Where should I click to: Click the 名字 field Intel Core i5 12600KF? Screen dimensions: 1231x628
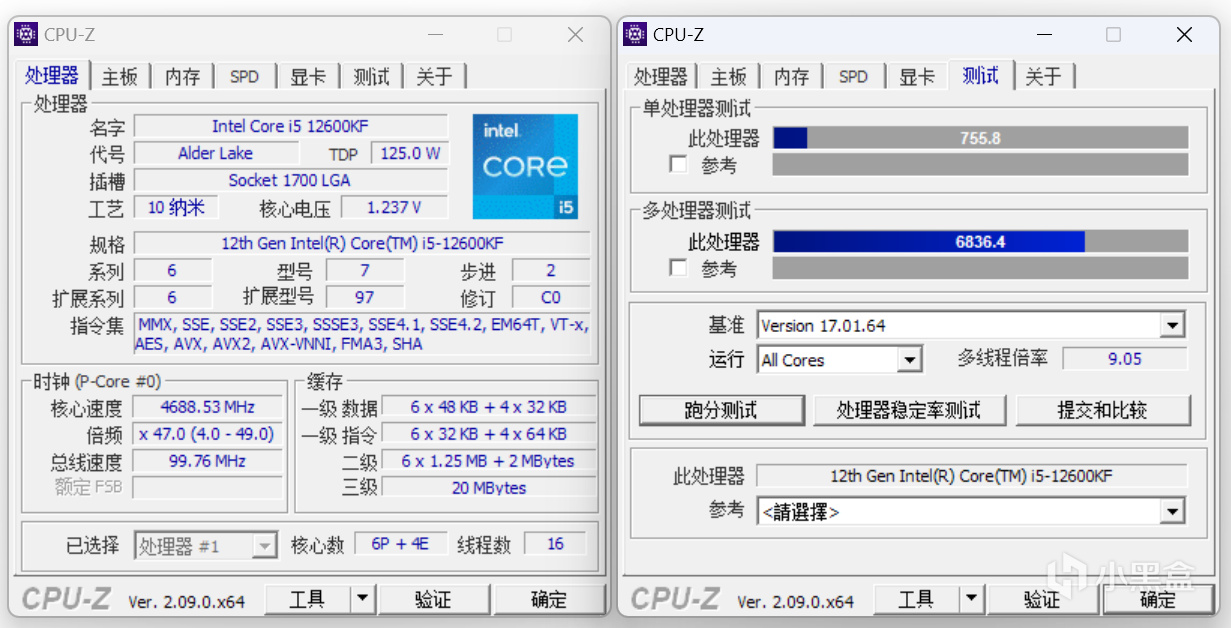pos(290,126)
